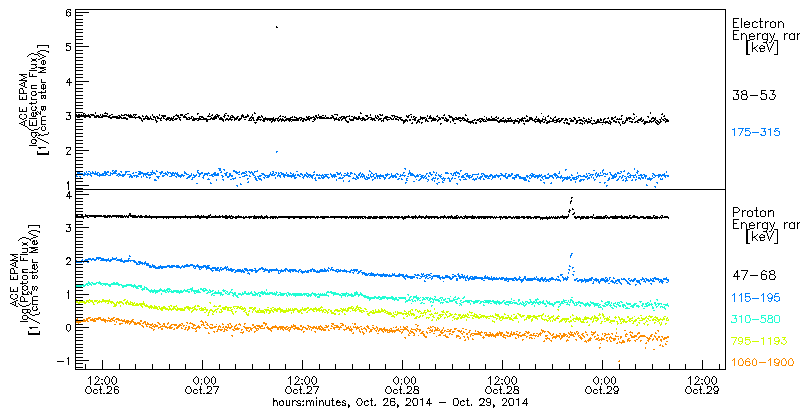Screen dimensions: 800x410
Task: Click the x-axis title with the date range
Action: (x=400, y=402)
